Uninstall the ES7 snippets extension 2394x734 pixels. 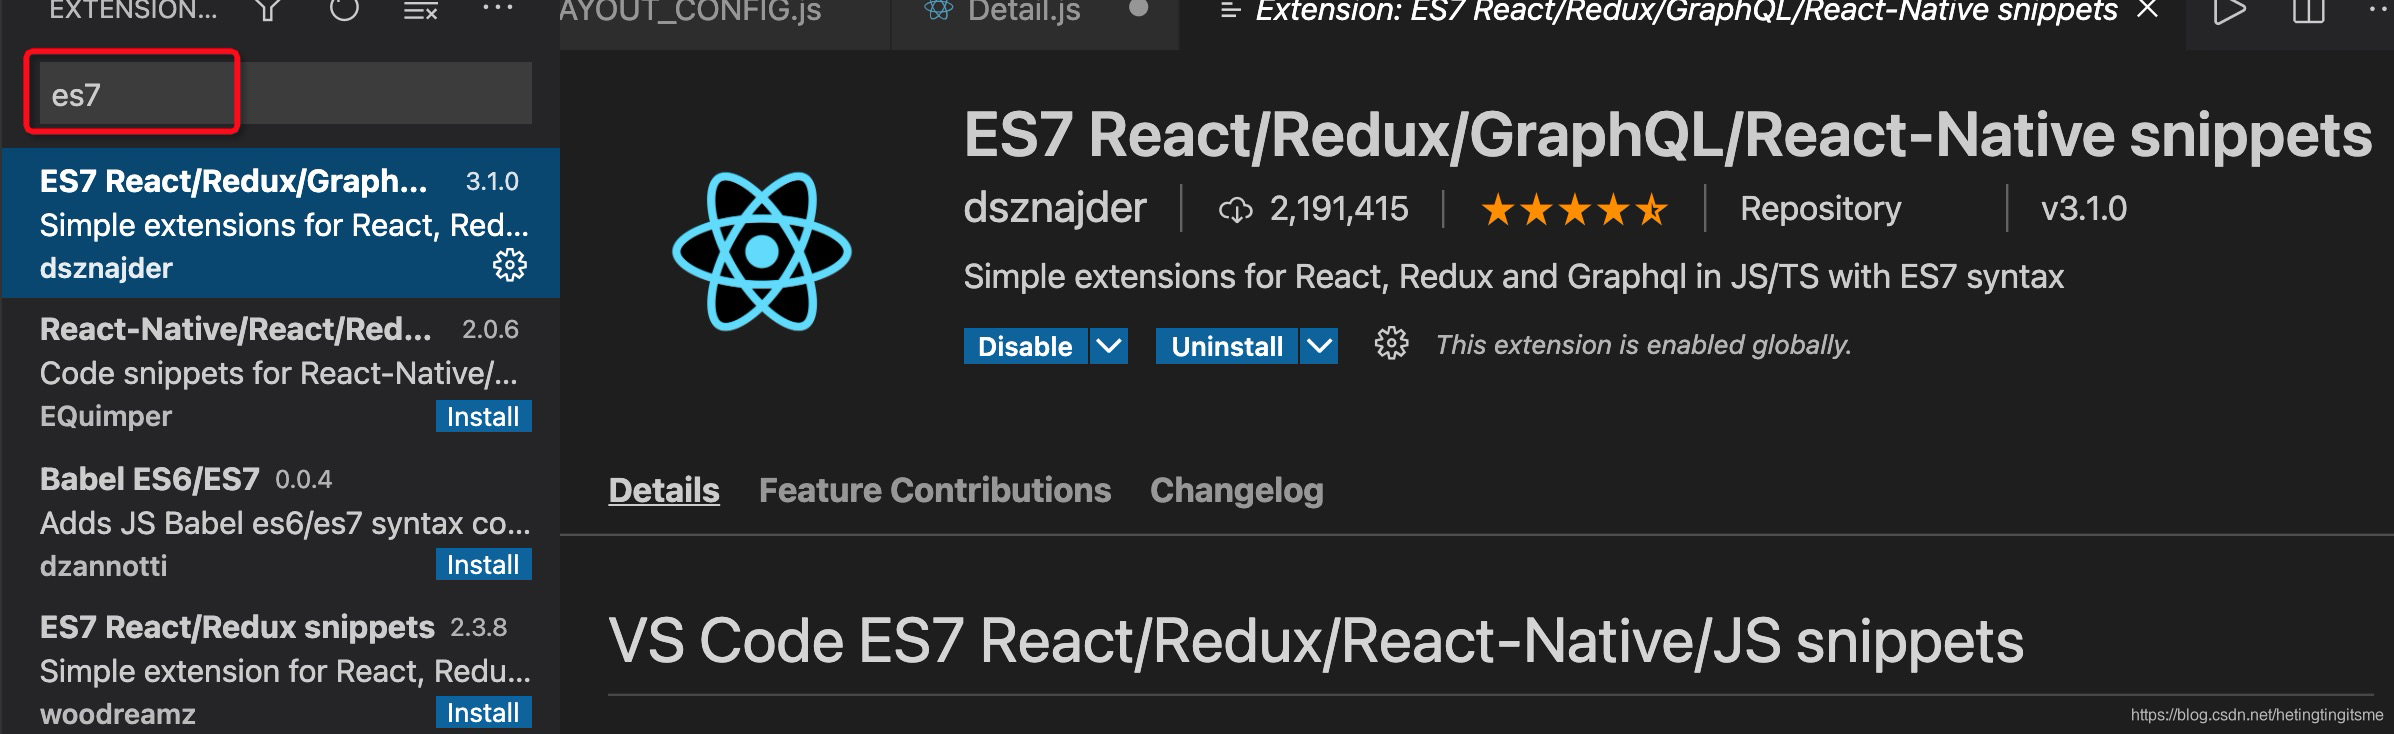tap(1227, 346)
